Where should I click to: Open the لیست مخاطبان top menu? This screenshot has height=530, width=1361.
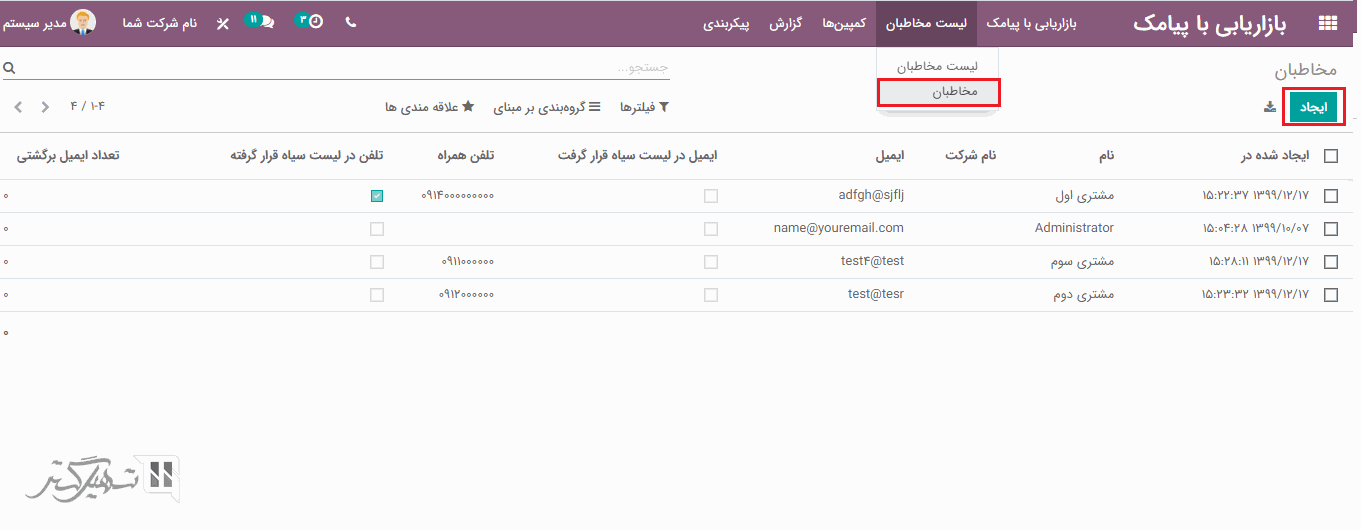click(x=926, y=22)
